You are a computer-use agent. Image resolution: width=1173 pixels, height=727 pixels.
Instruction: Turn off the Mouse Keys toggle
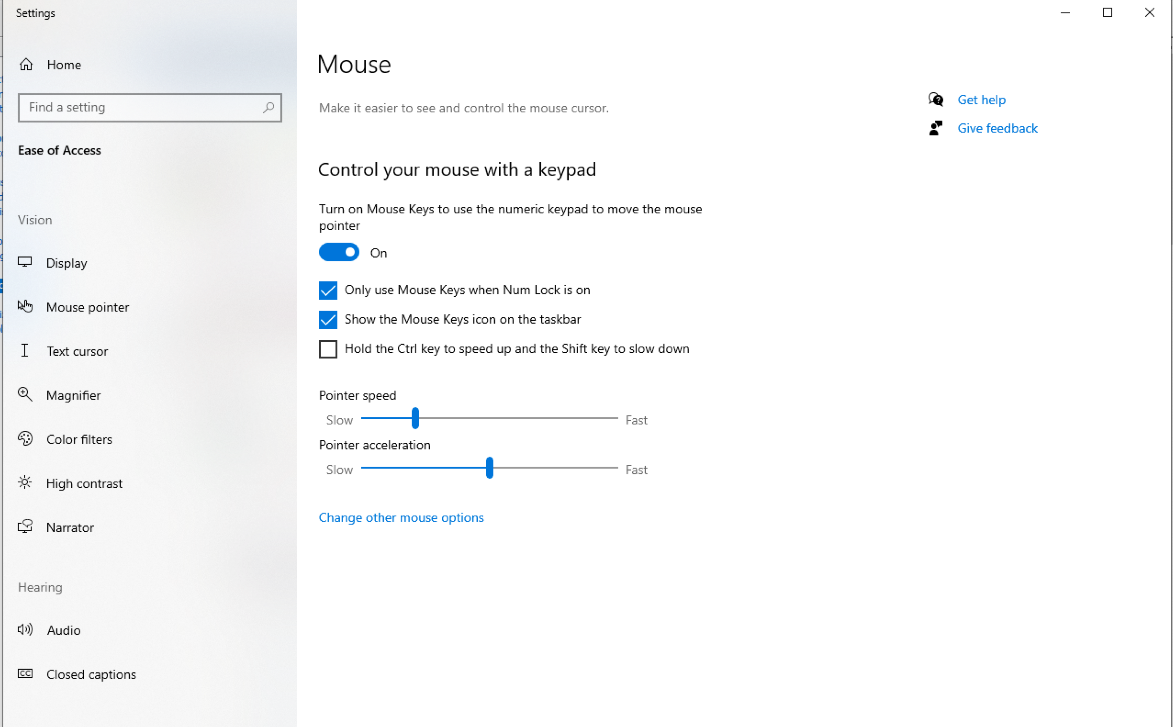[x=339, y=253]
